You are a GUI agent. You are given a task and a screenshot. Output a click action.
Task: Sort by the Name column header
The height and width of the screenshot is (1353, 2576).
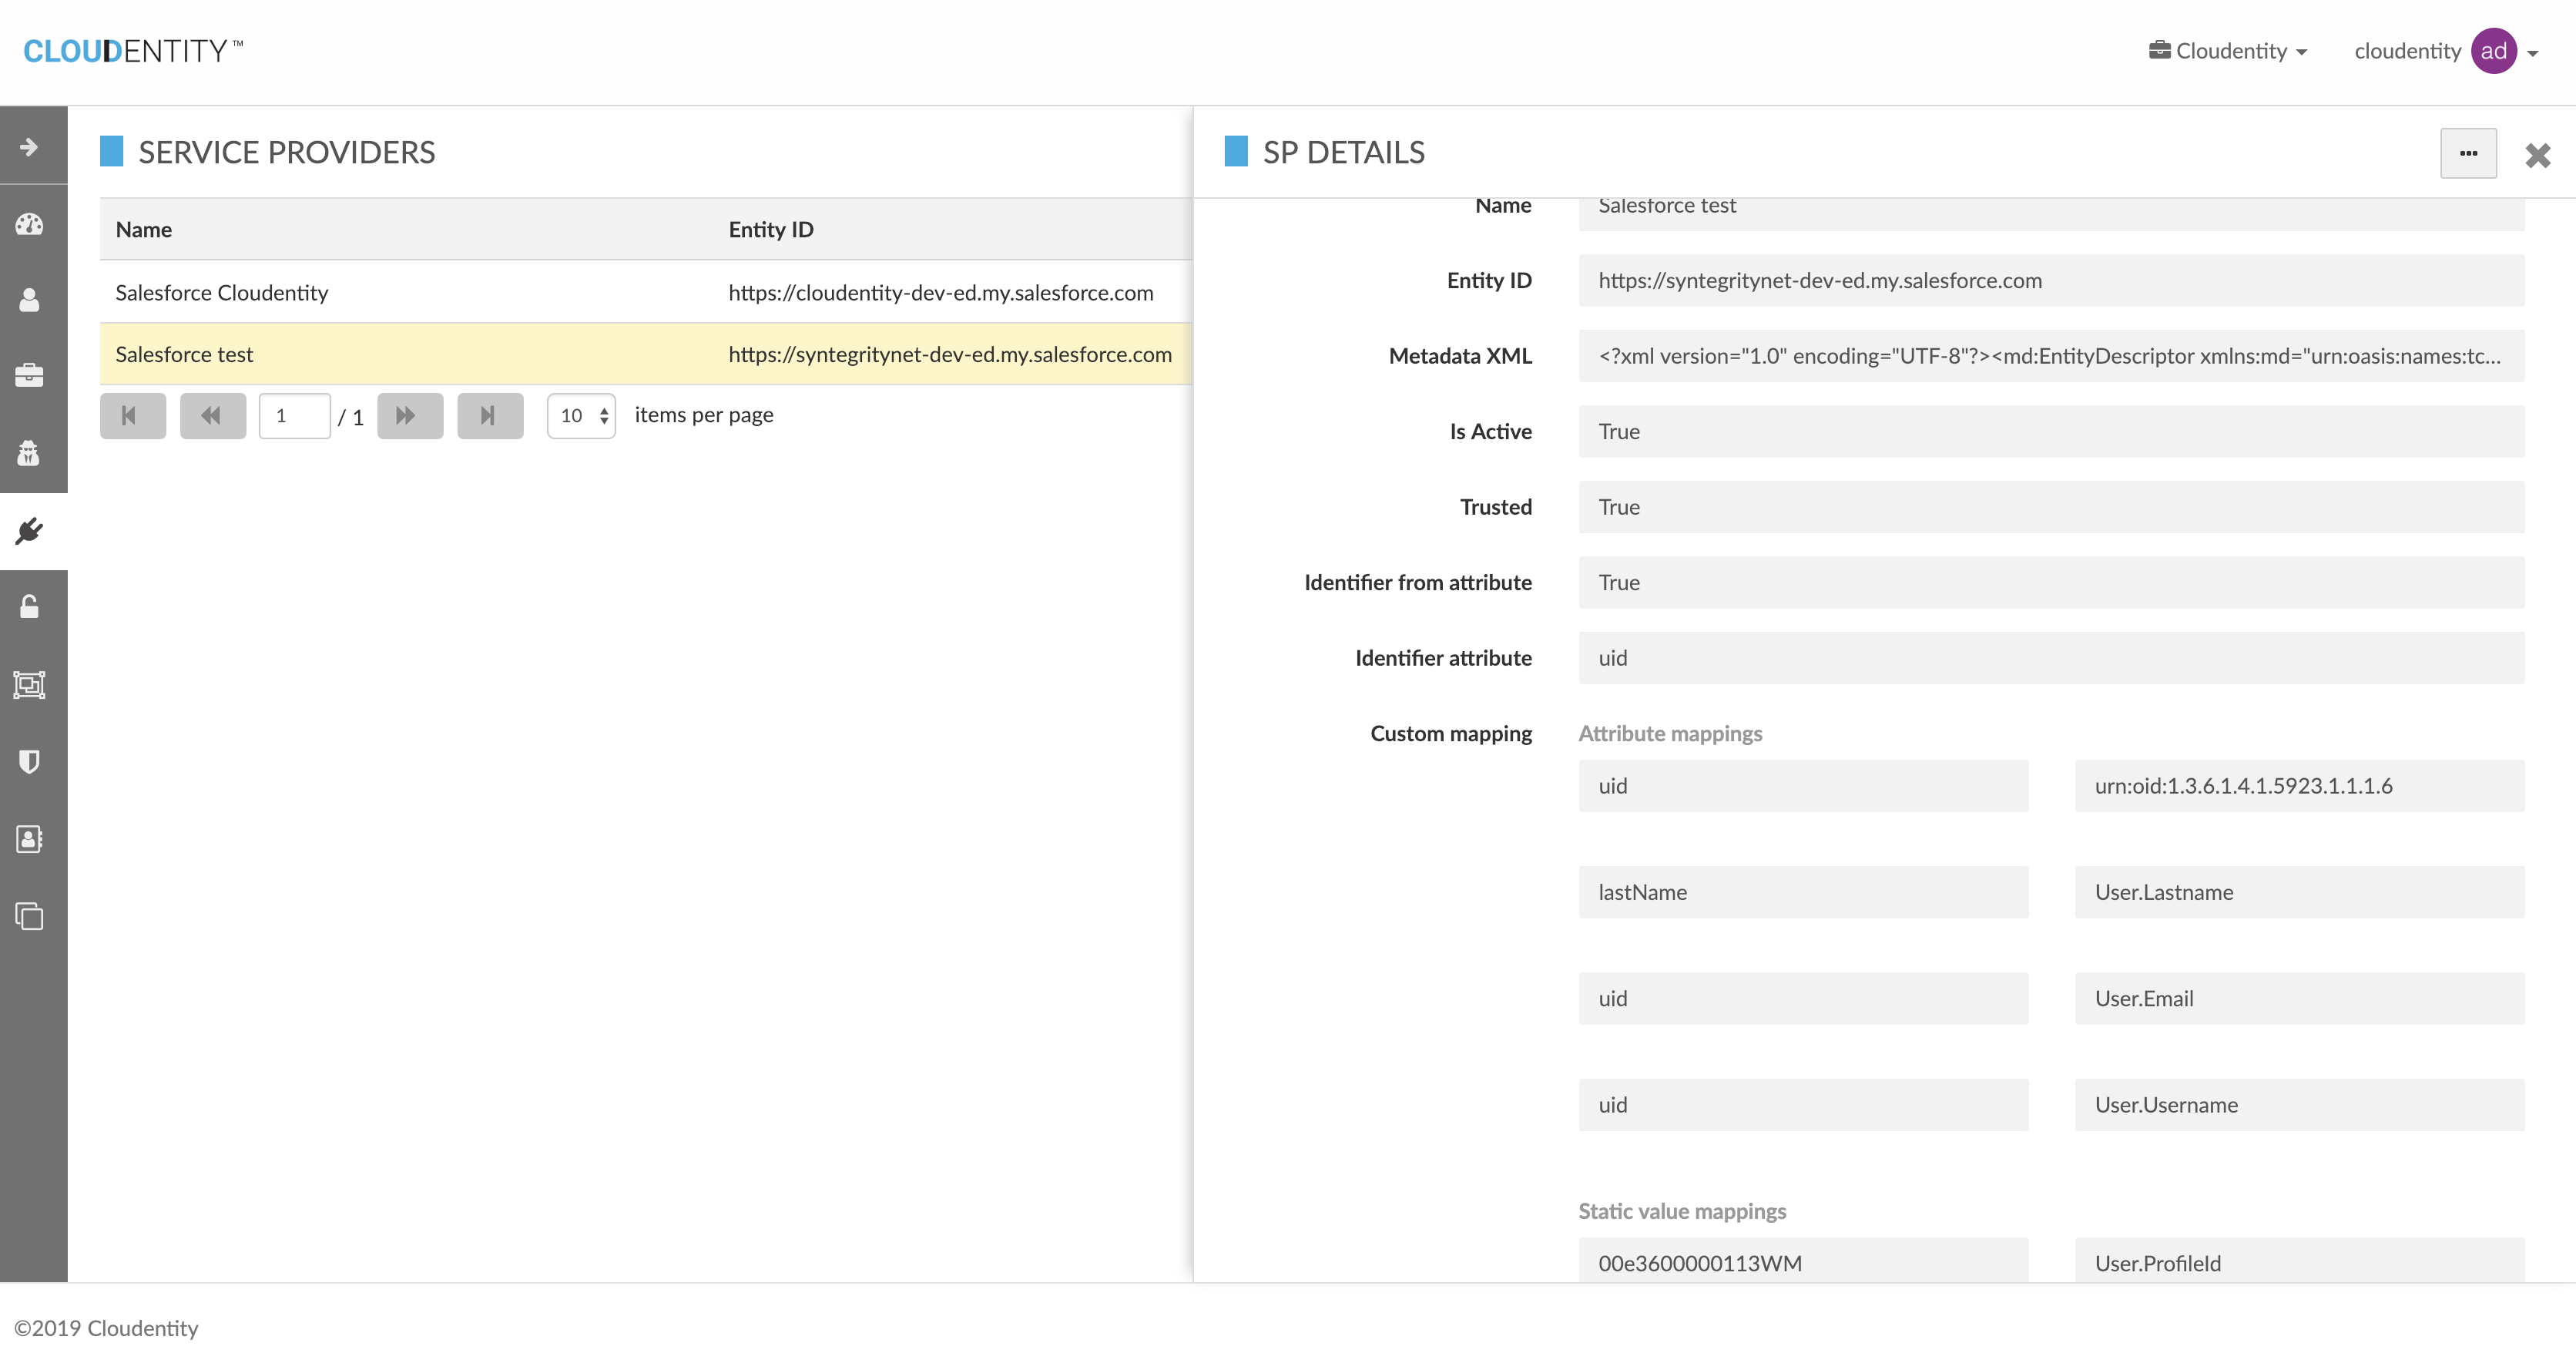click(x=144, y=229)
